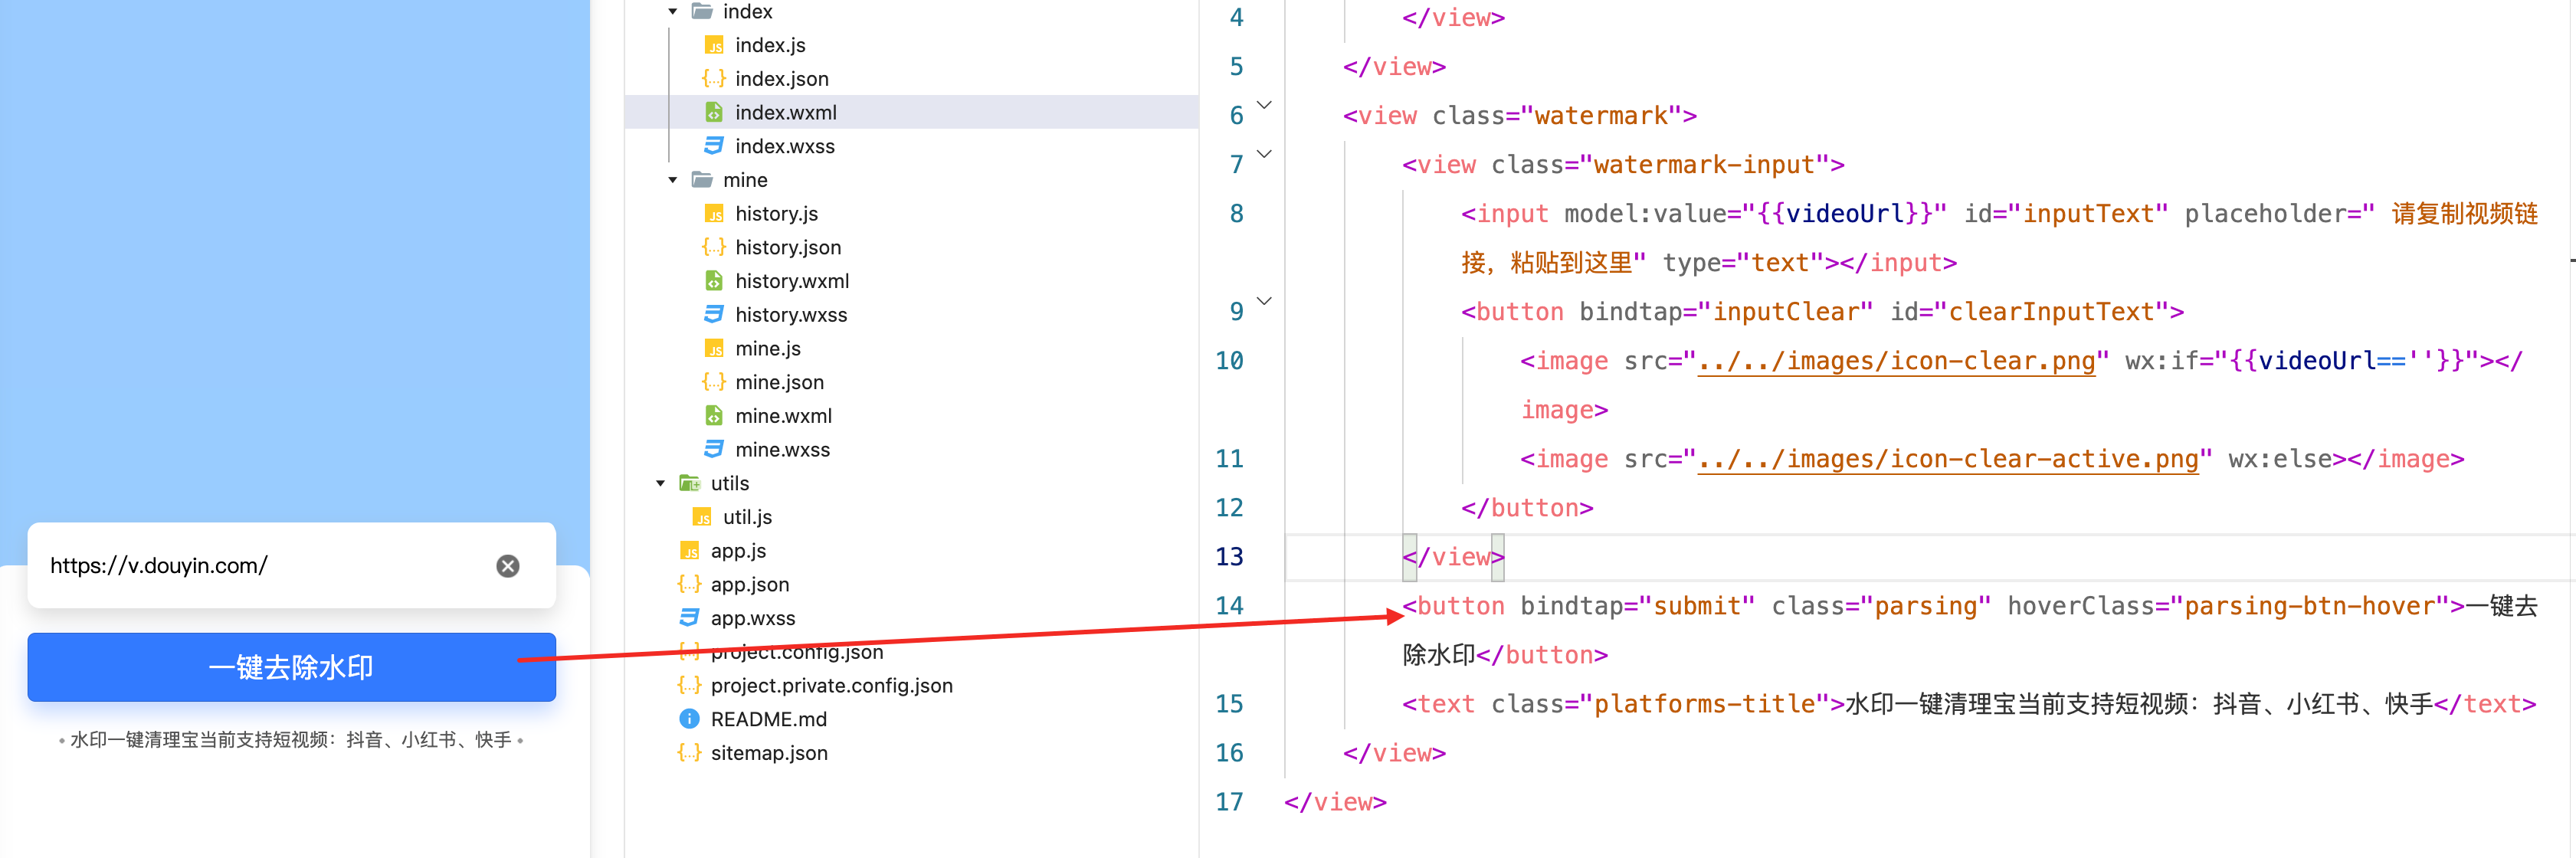Viewport: 2576px width, 858px height.
Task: Fold code block at line 7
Action: point(1264,154)
